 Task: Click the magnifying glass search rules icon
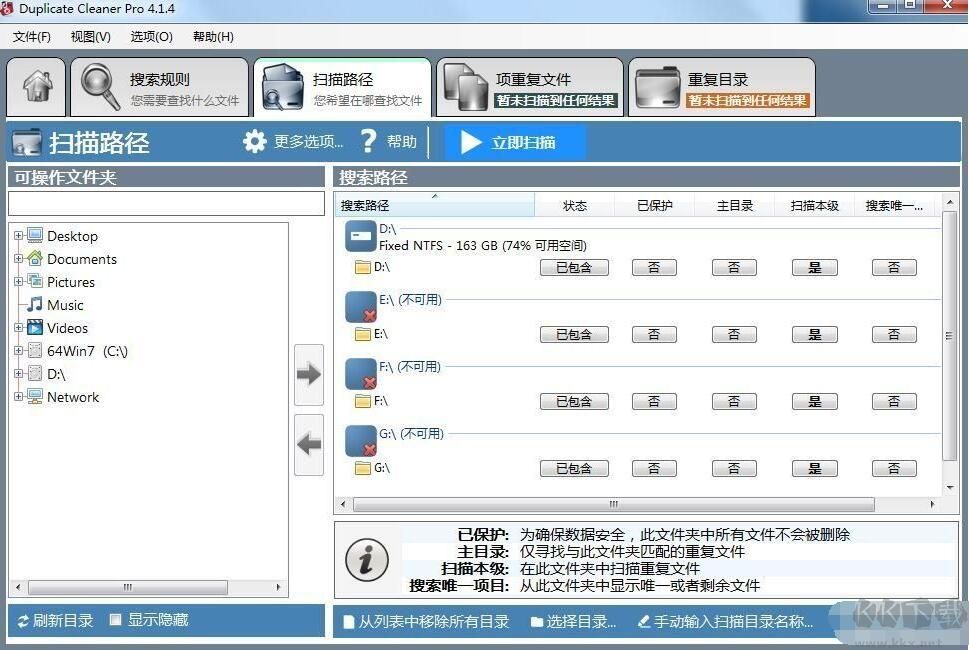[96, 87]
